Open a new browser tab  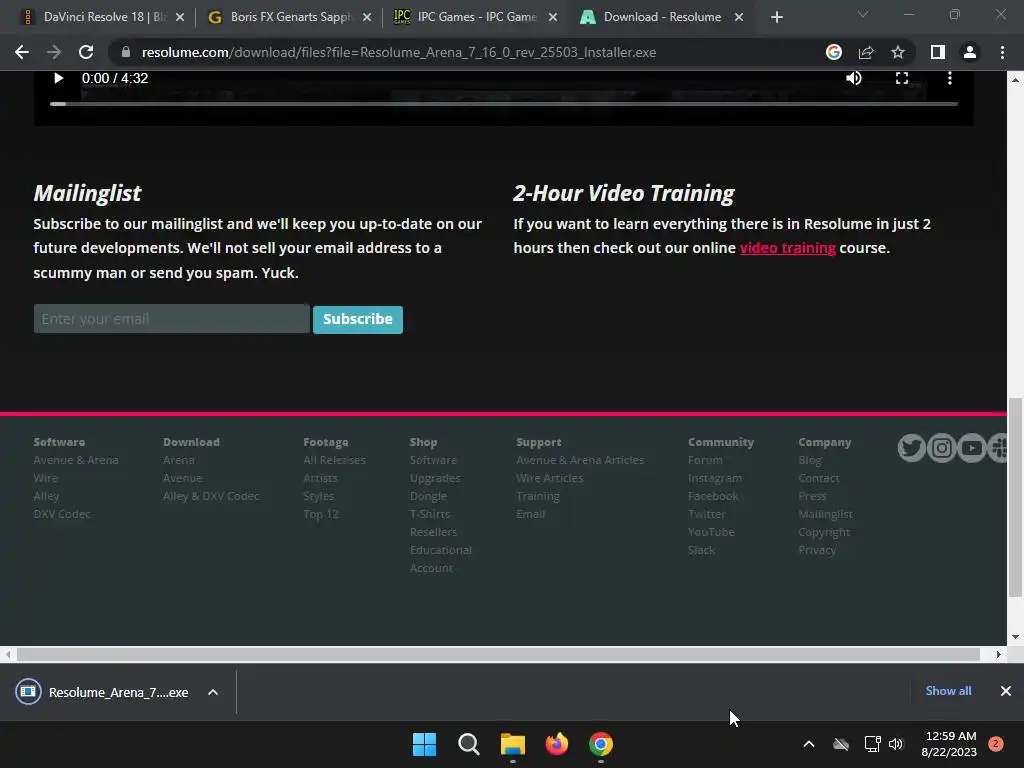tap(776, 17)
